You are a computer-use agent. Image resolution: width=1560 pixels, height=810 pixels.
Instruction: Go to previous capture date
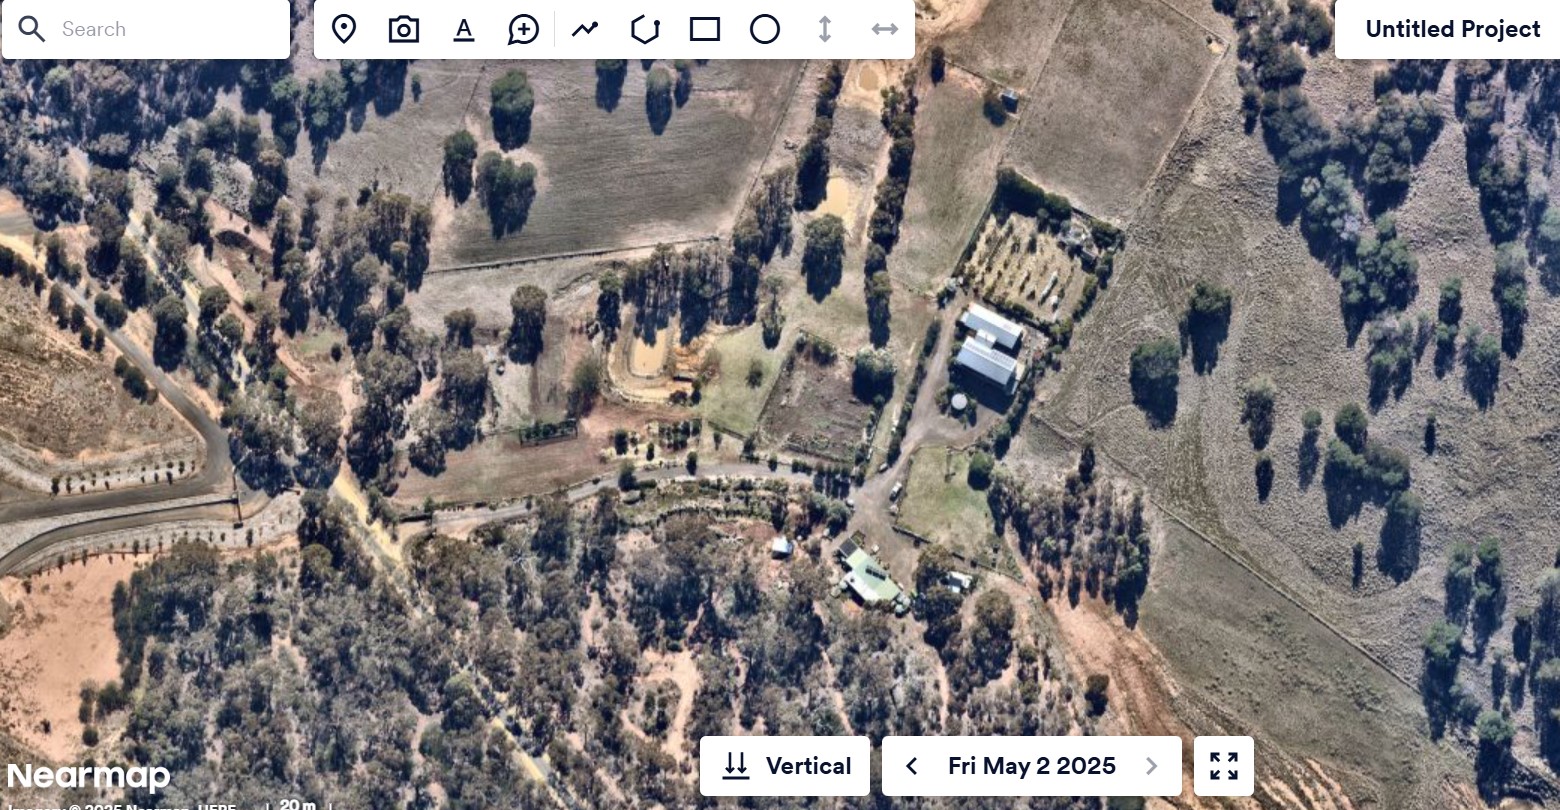point(912,766)
